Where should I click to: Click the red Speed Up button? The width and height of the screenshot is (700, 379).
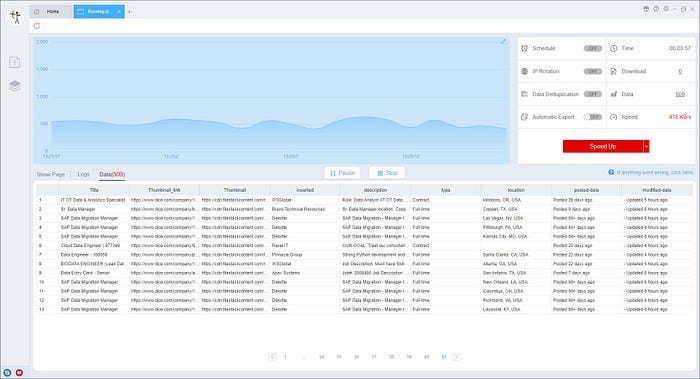click(603, 146)
